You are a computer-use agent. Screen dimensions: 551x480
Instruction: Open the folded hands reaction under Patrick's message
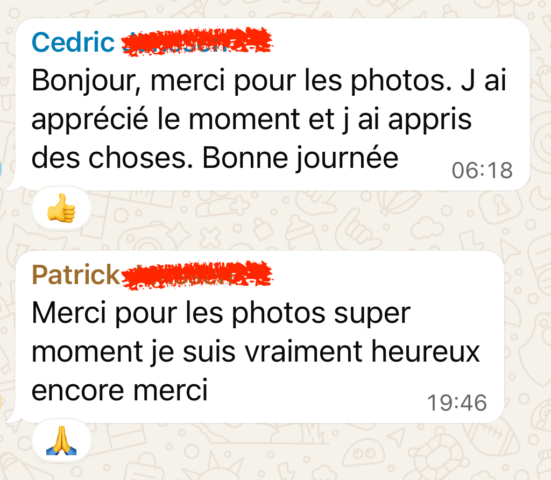pyautogui.click(x=61, y=440)
